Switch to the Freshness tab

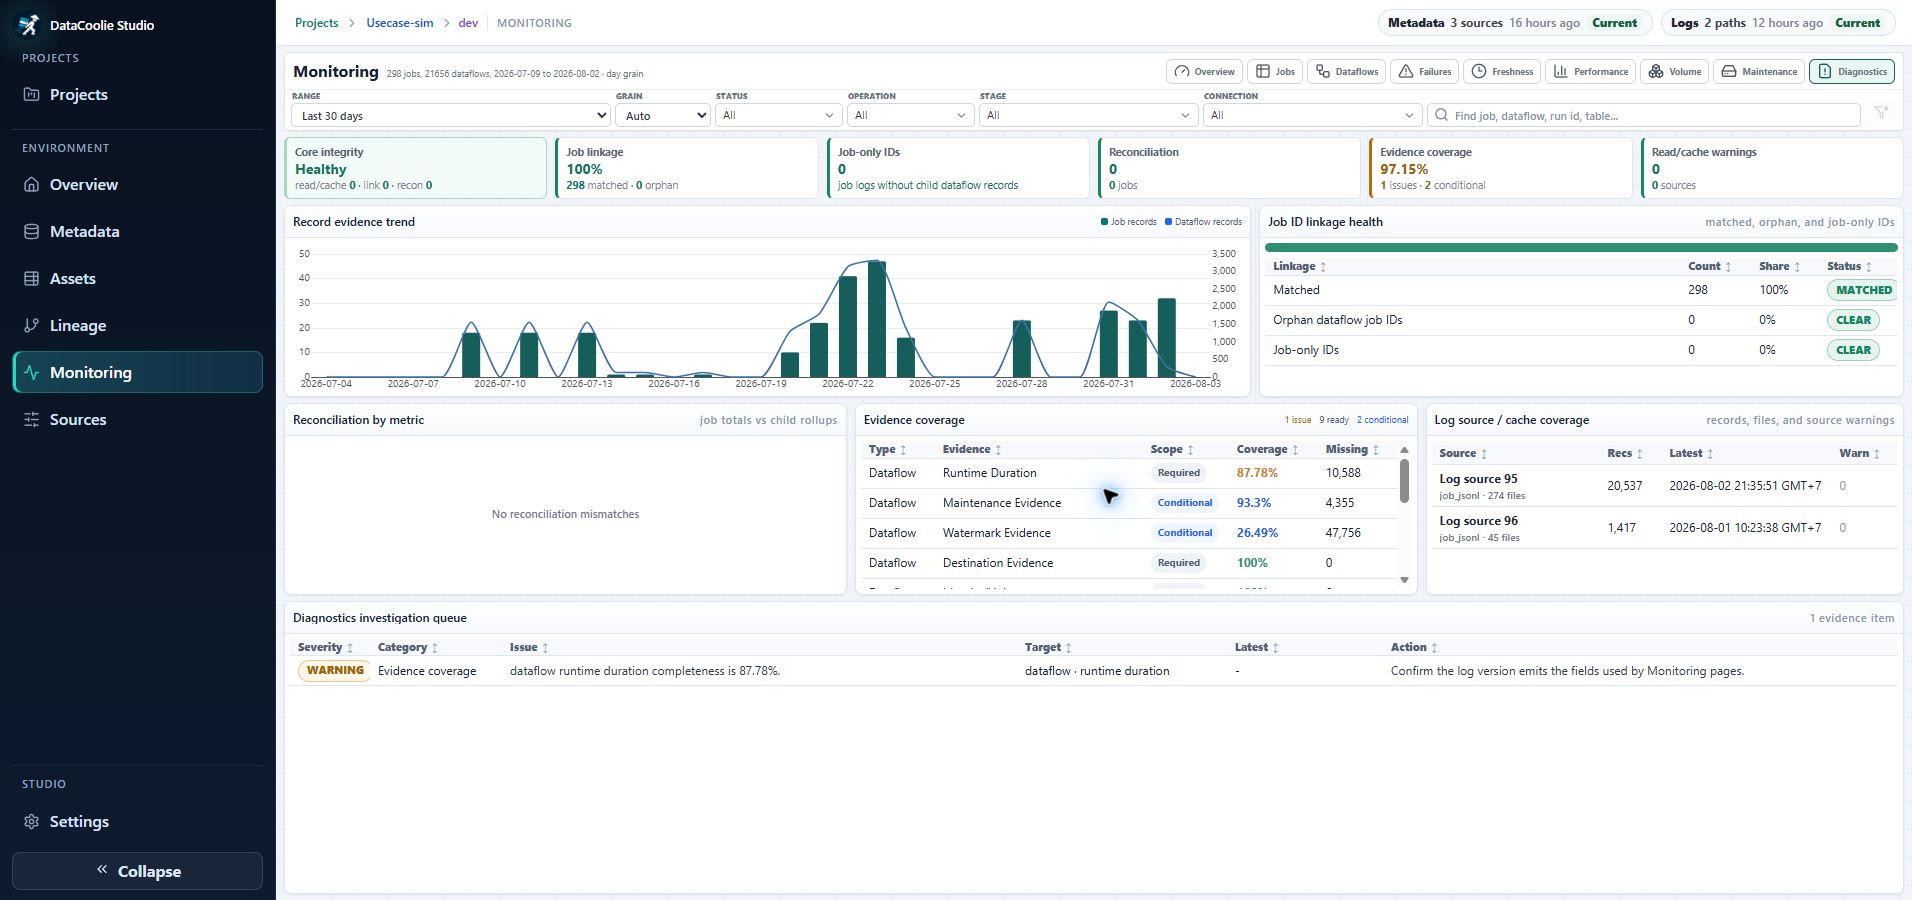point(1502,71)
